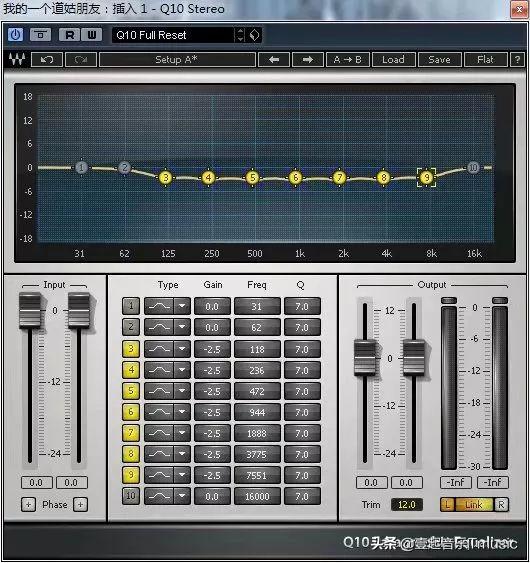This screenshot has width=530, height=563.
Task: Click band 4 bell filter shape icon
Action: (159, 370)
